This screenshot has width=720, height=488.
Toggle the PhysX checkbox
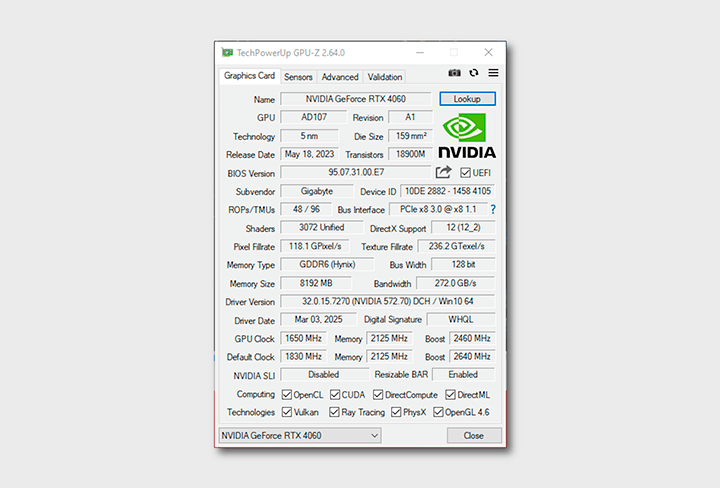(396, 412)
